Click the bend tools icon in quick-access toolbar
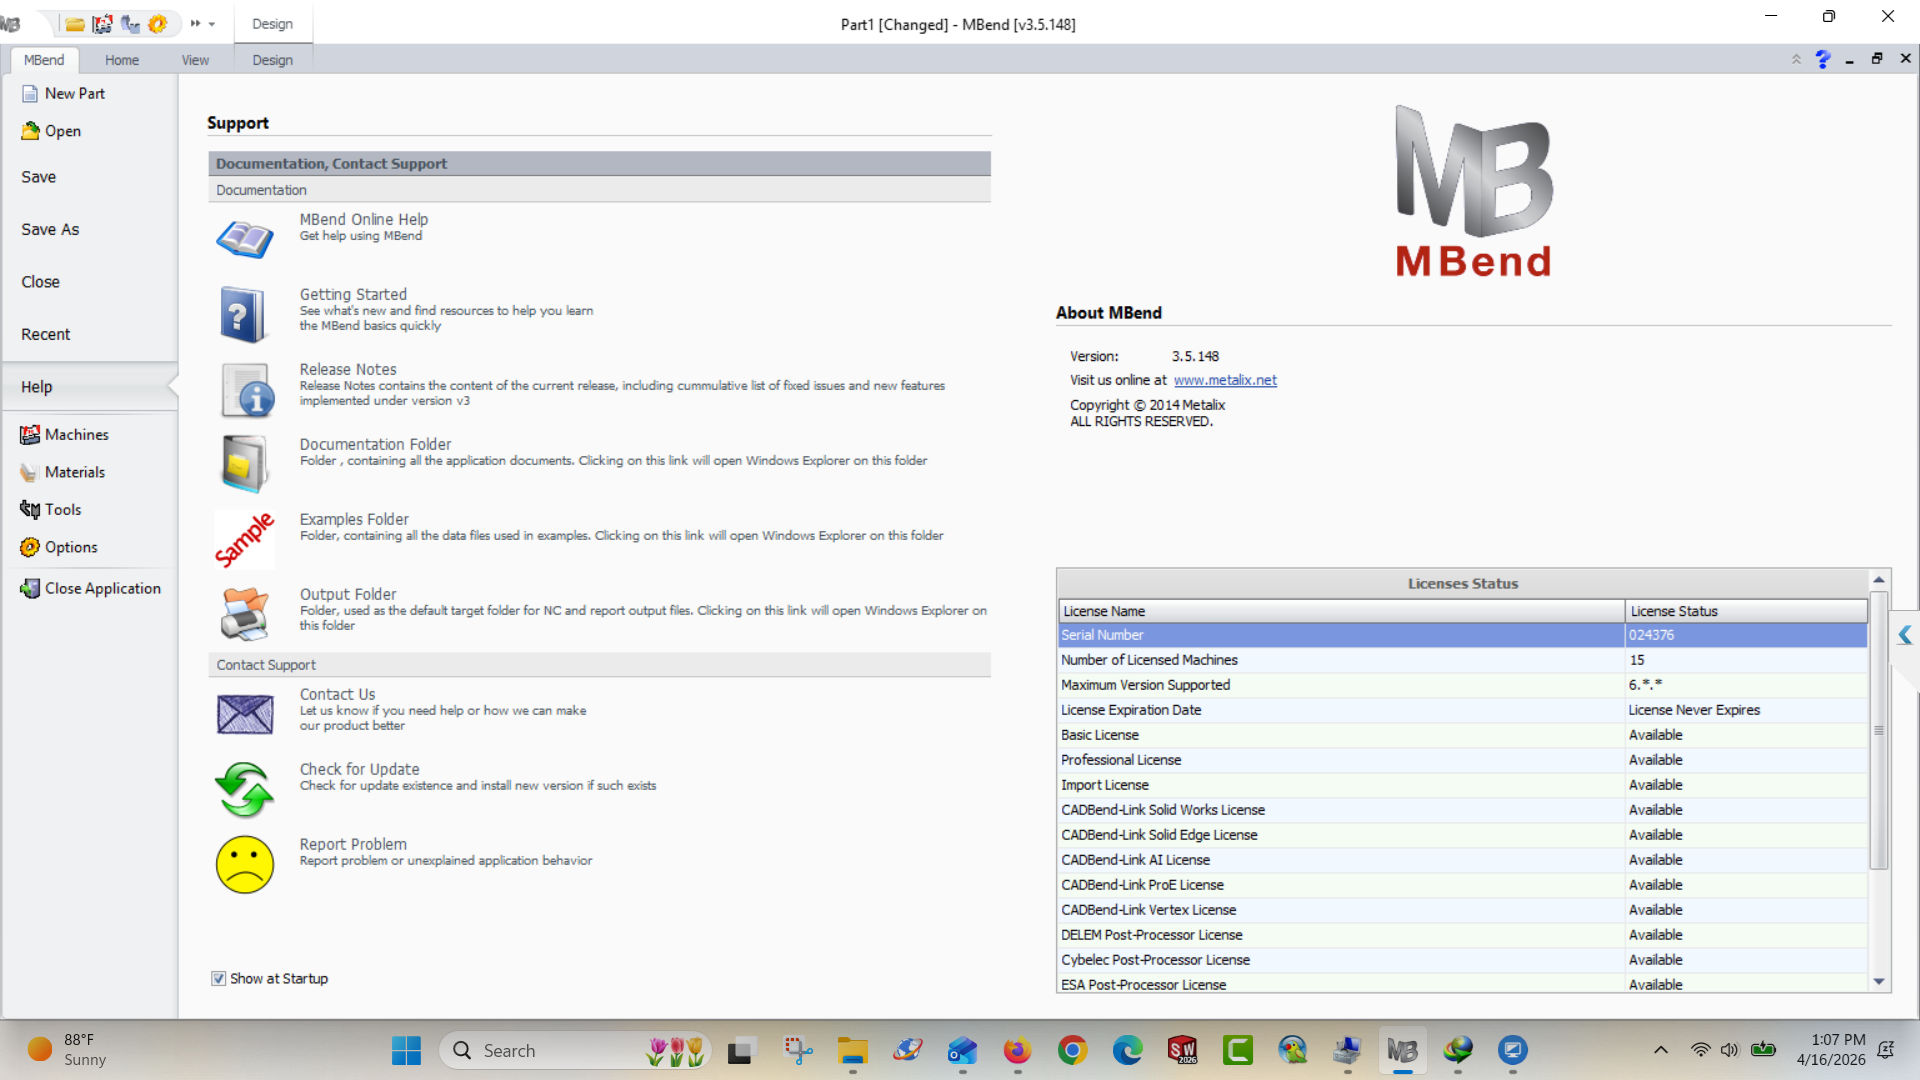Viewport: 1920px width, 1080px height. click(130, 24)
